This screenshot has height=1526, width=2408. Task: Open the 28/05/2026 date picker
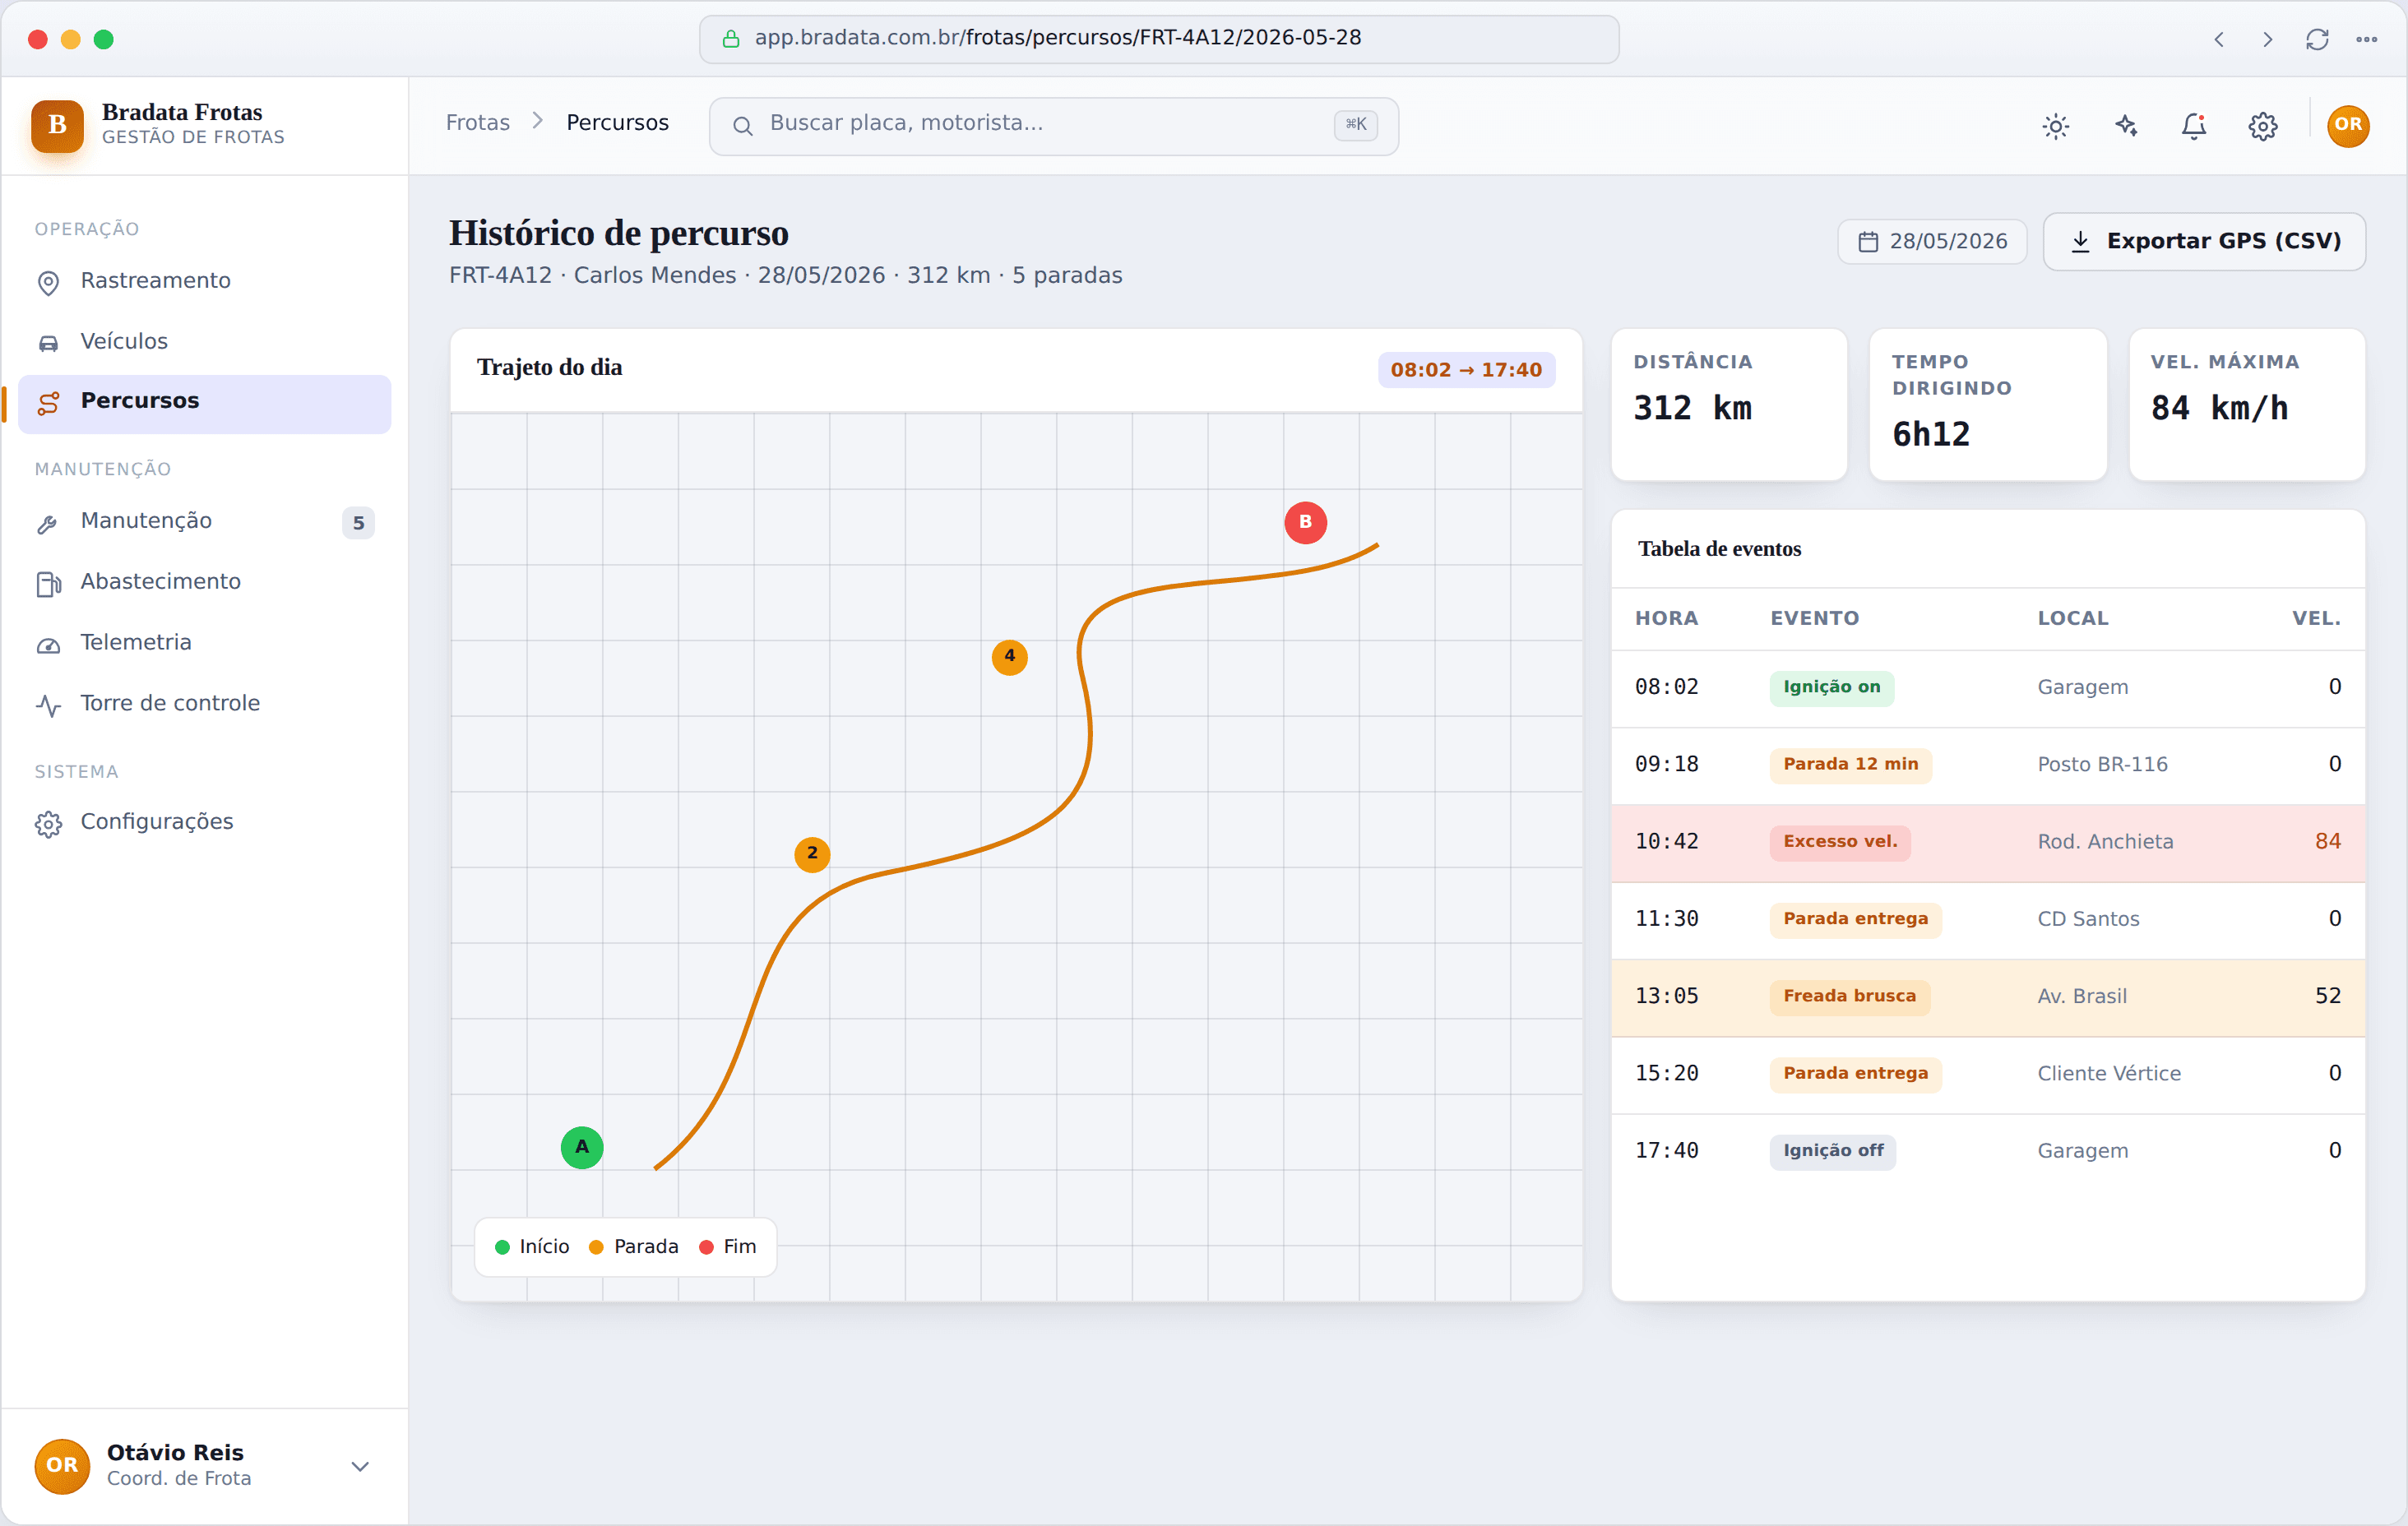tap(1931, 242)
